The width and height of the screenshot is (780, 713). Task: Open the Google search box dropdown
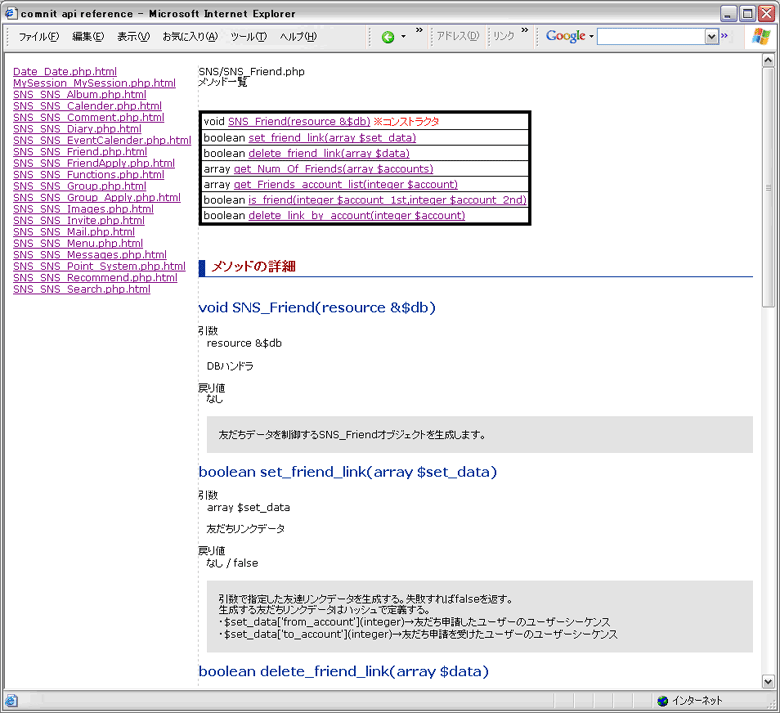pos(711,36)
